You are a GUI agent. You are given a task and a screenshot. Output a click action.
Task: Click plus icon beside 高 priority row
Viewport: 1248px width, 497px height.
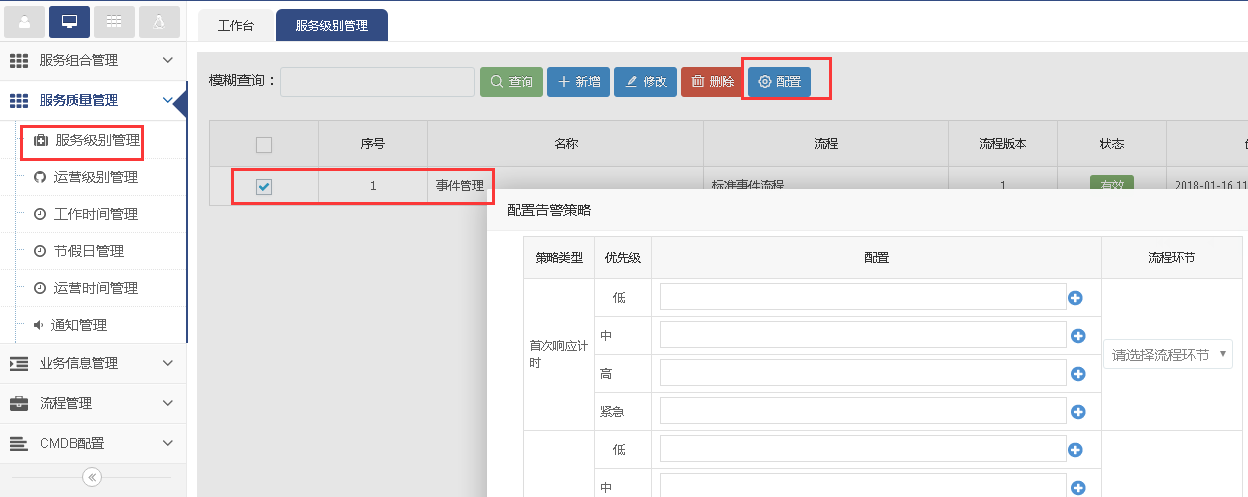point(1078,373)
